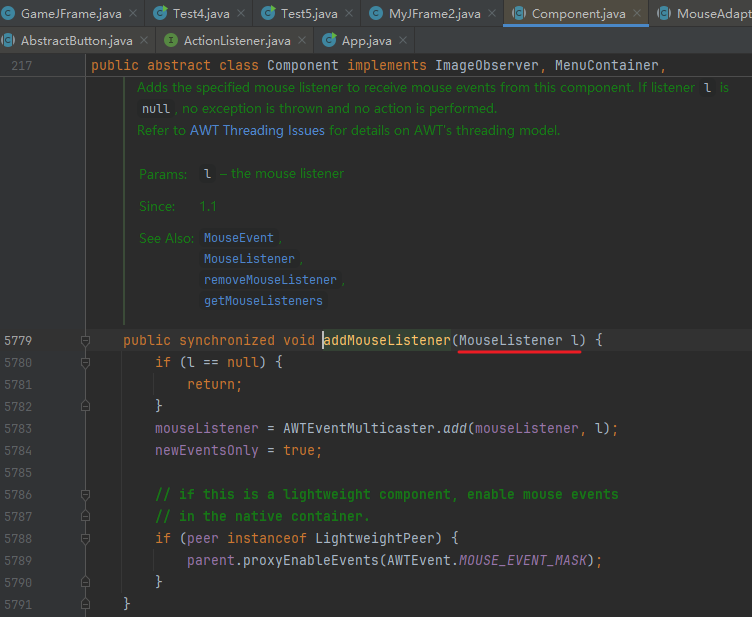Click fold end marker at line 5787
Screen dimensions: 752x617
(x=85, y=516)
